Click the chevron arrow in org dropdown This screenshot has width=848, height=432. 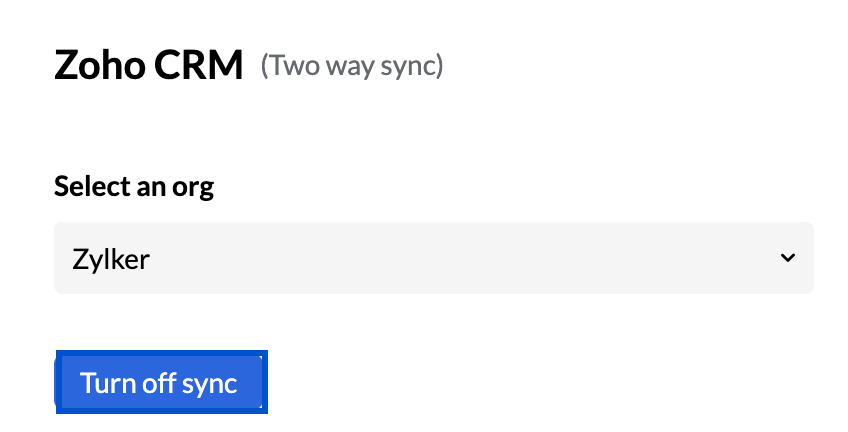tap(788, 258)
